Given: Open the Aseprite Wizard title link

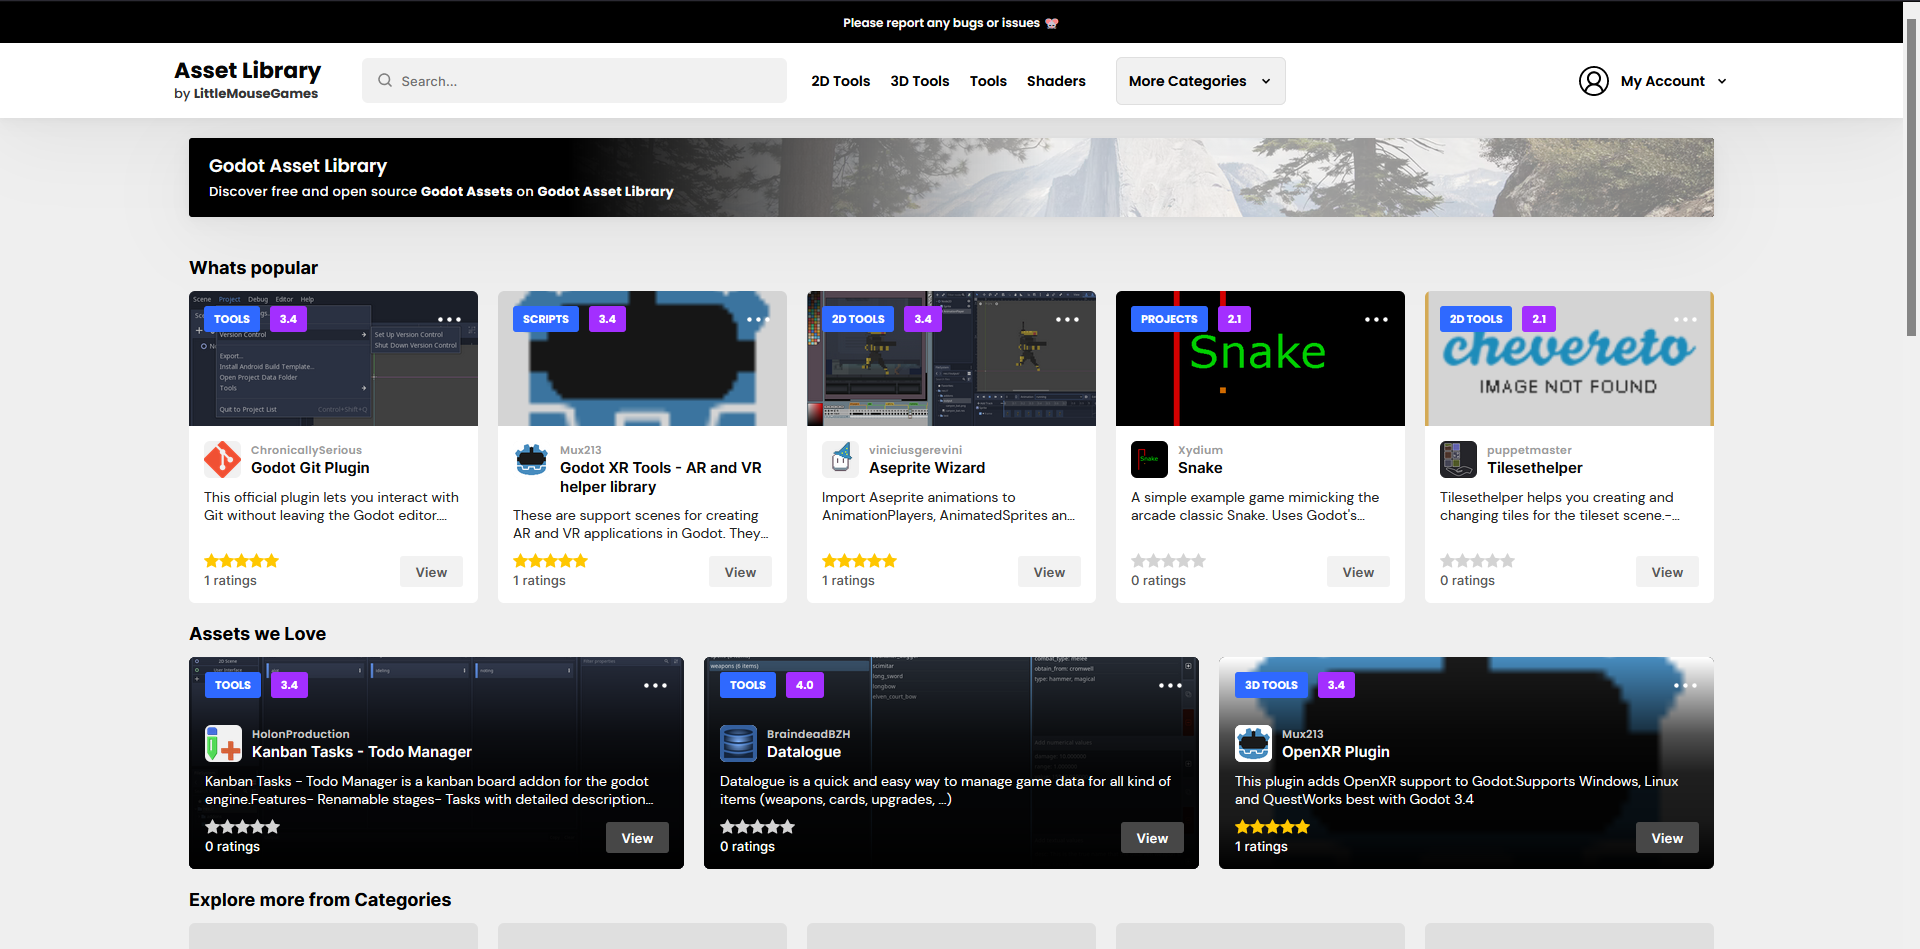Looking at the screenshot, I should (x=927, y=468).
